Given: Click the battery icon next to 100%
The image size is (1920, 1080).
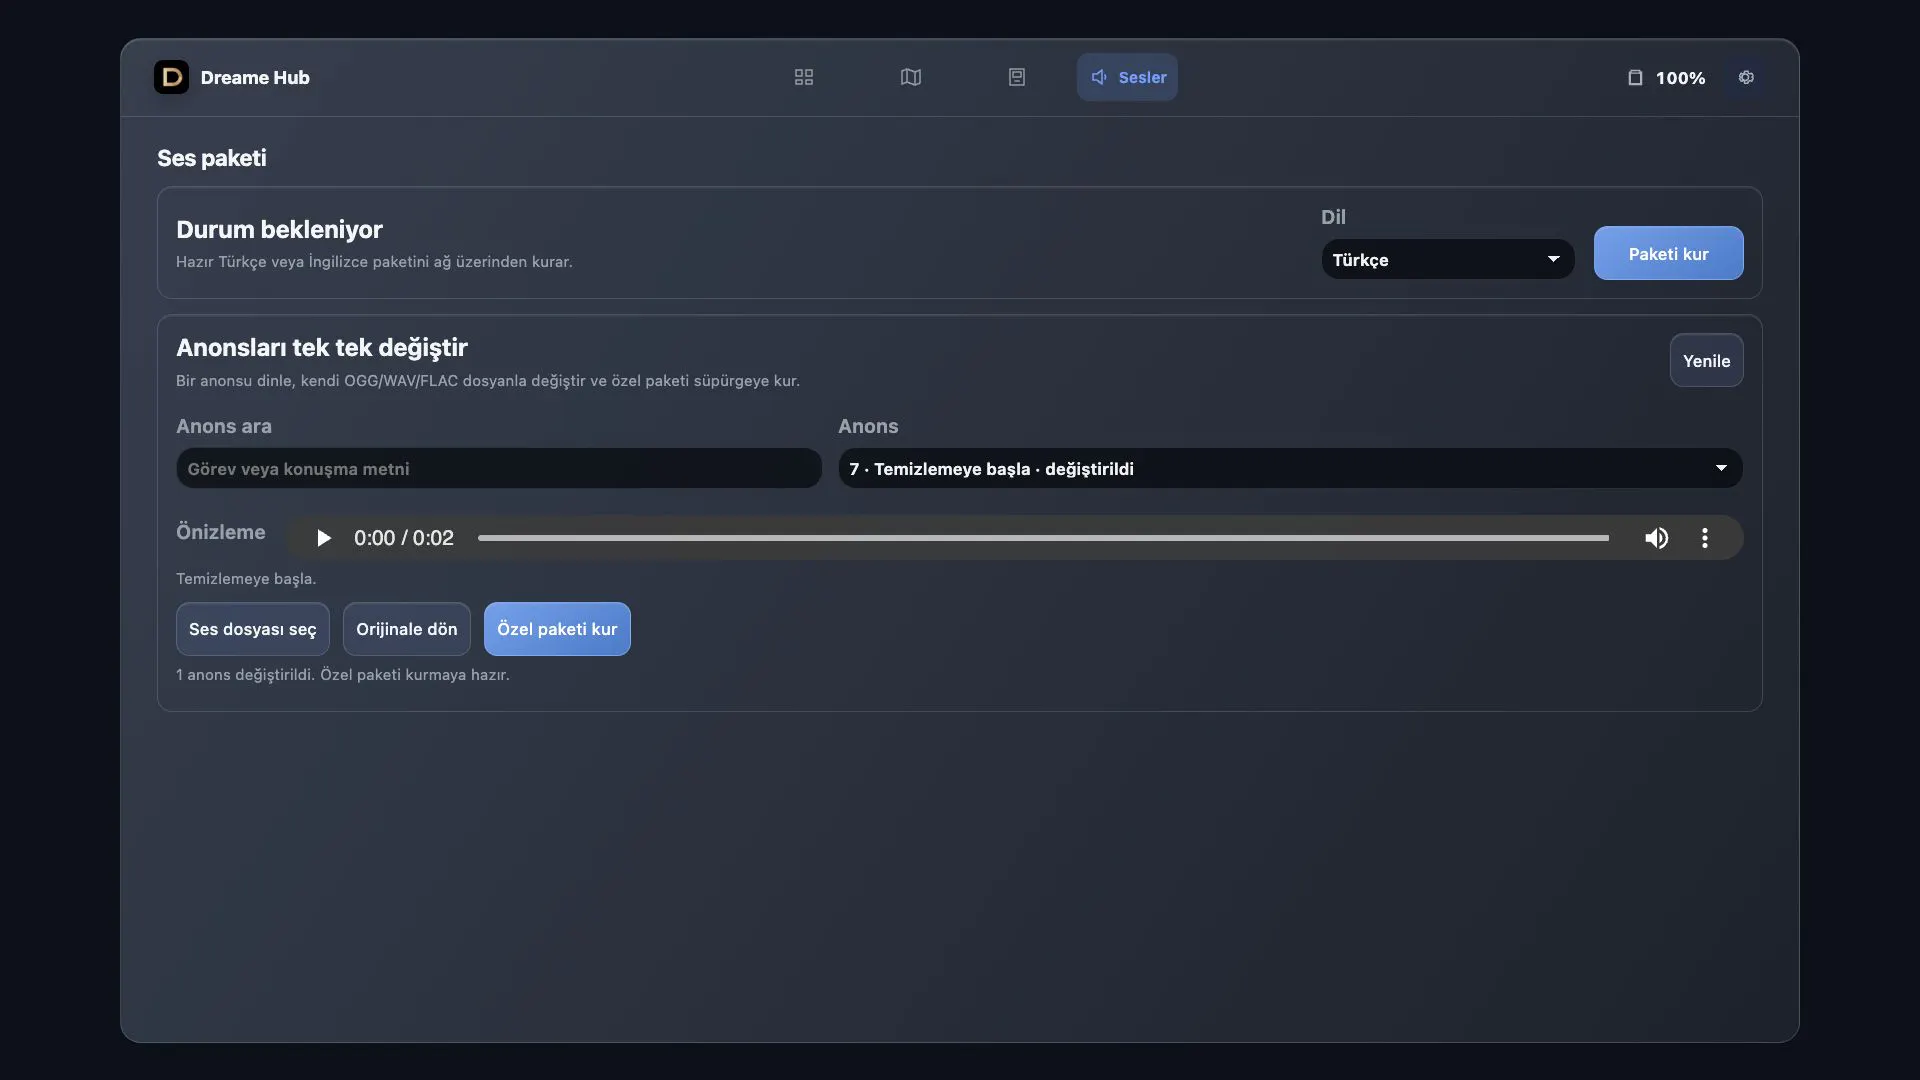Looking at the screenshot, I should coord(1635,77).
